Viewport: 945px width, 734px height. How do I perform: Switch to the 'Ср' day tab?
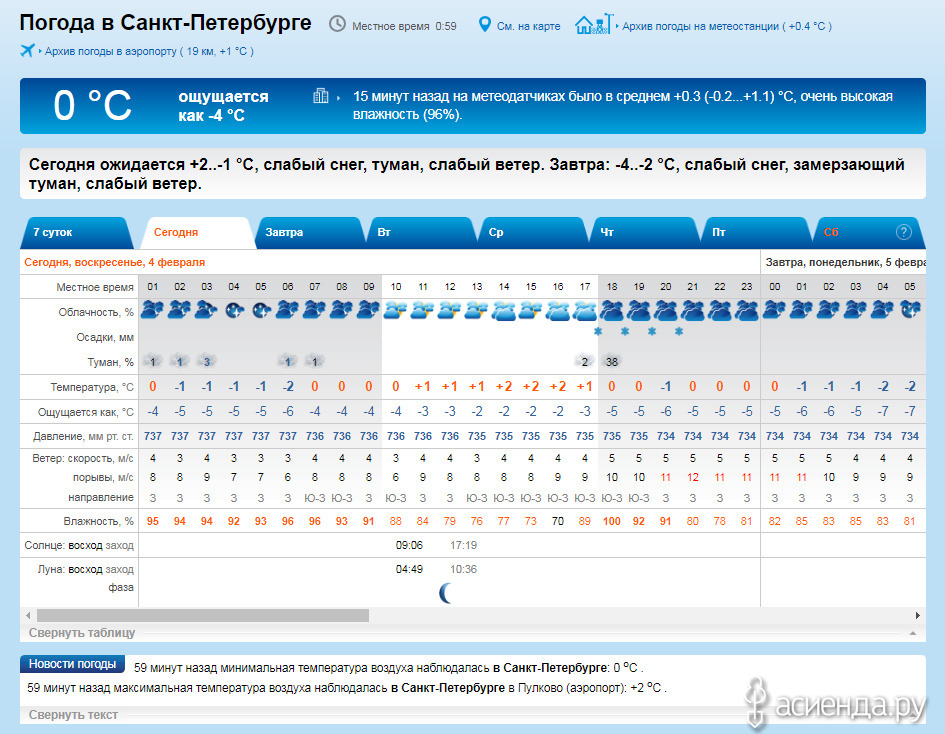[x=496, y=232]
